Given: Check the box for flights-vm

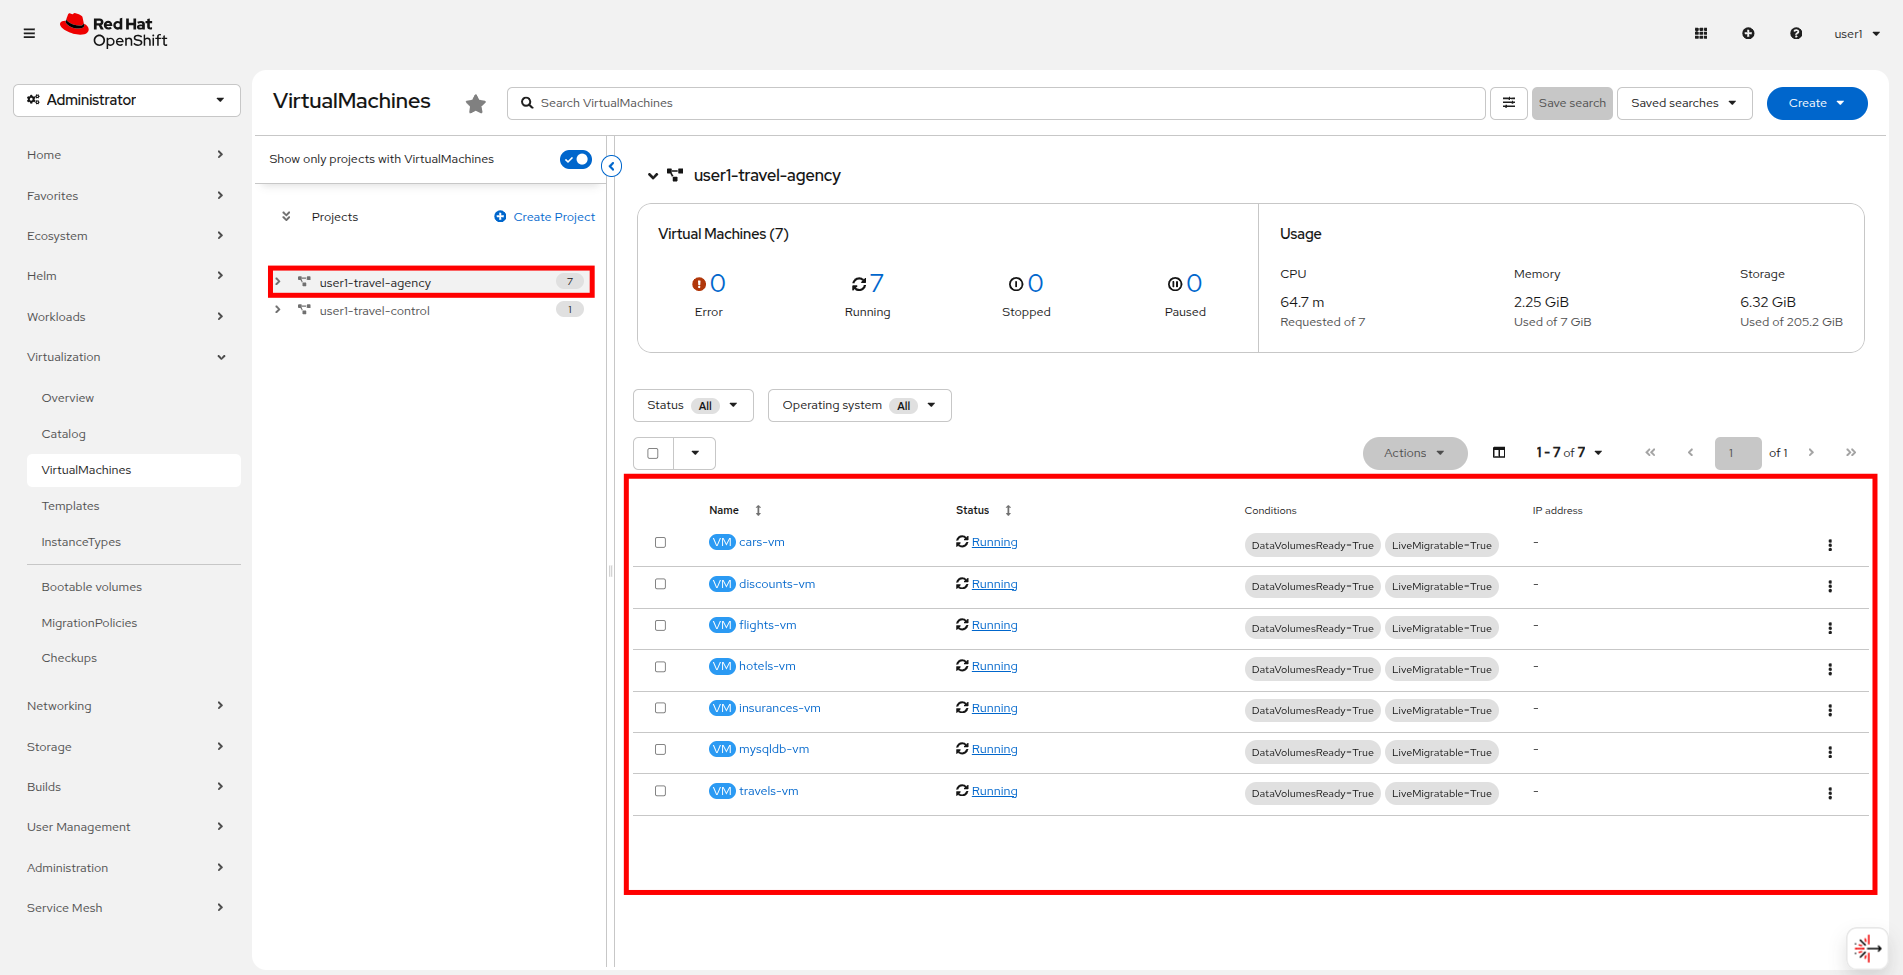Looking at the screenshot, I should click(660, 626).
